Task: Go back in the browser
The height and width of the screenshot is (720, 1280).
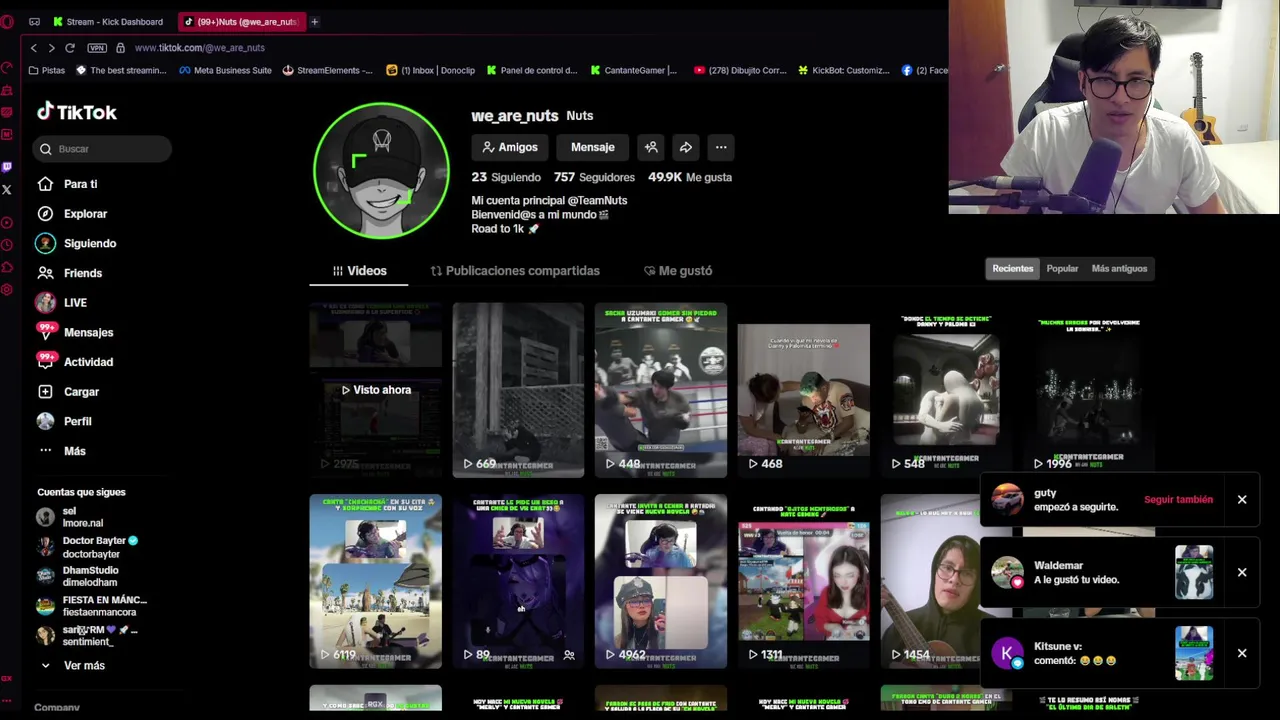Action: click(33, 48)
